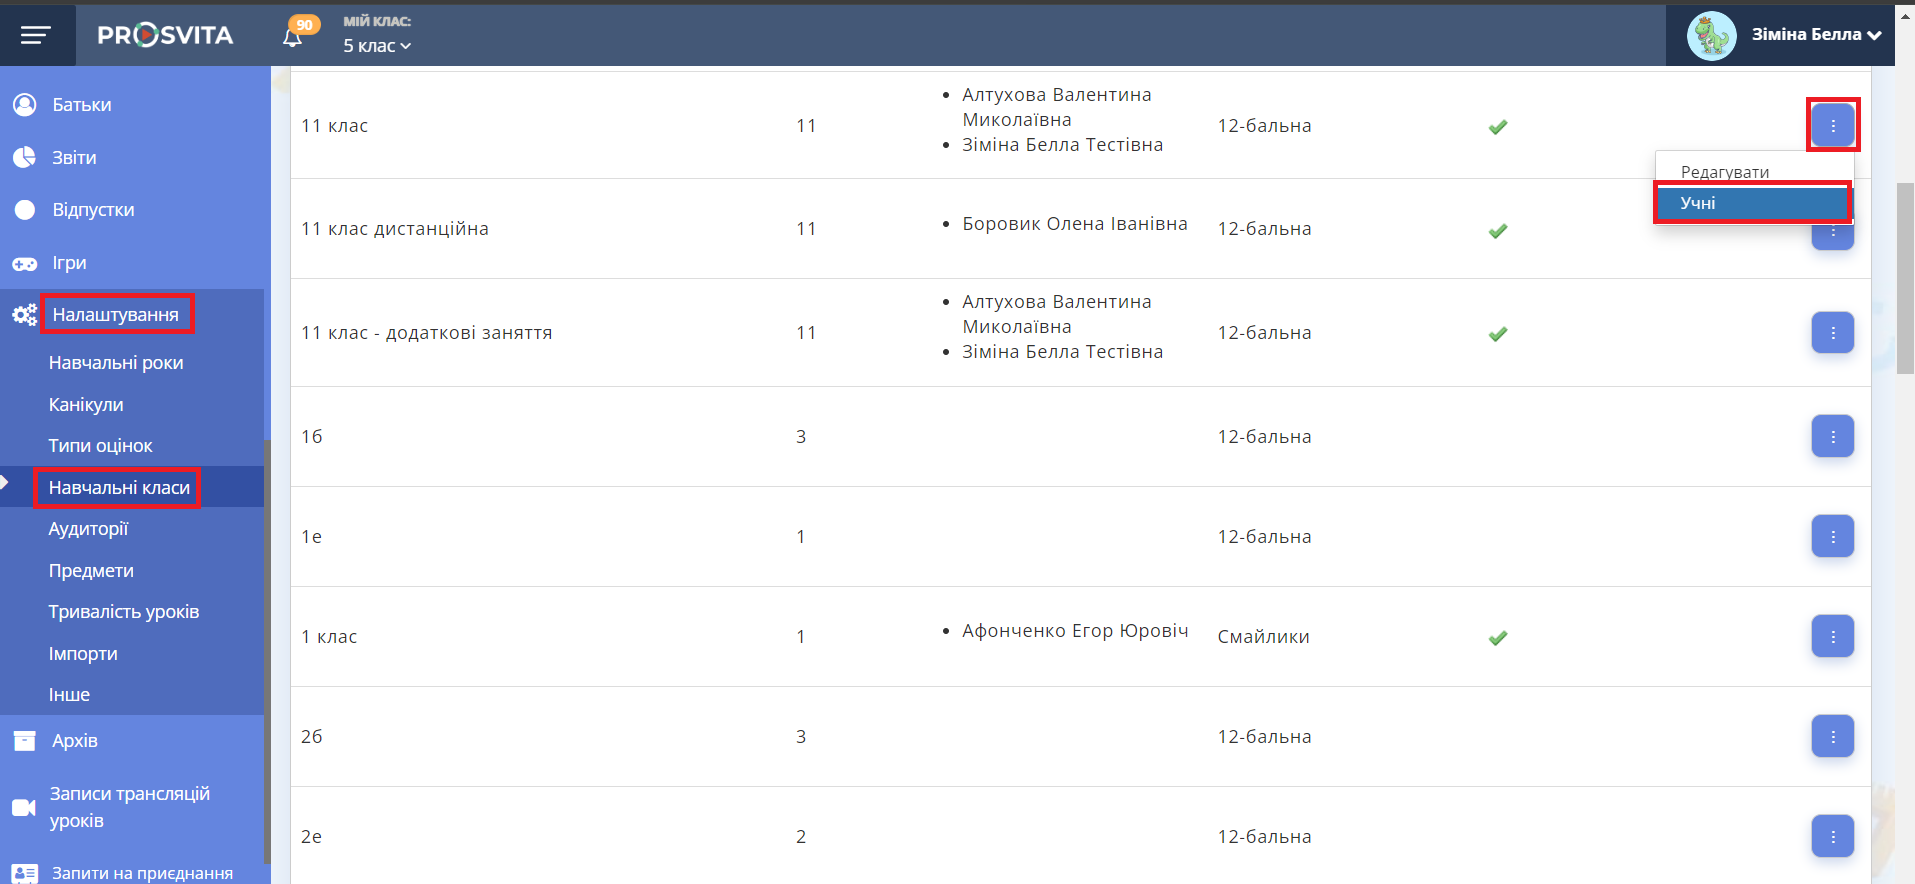Open the Звіти reports section
The height and width of the screenshot is (884, 1915).
(74, 158)
